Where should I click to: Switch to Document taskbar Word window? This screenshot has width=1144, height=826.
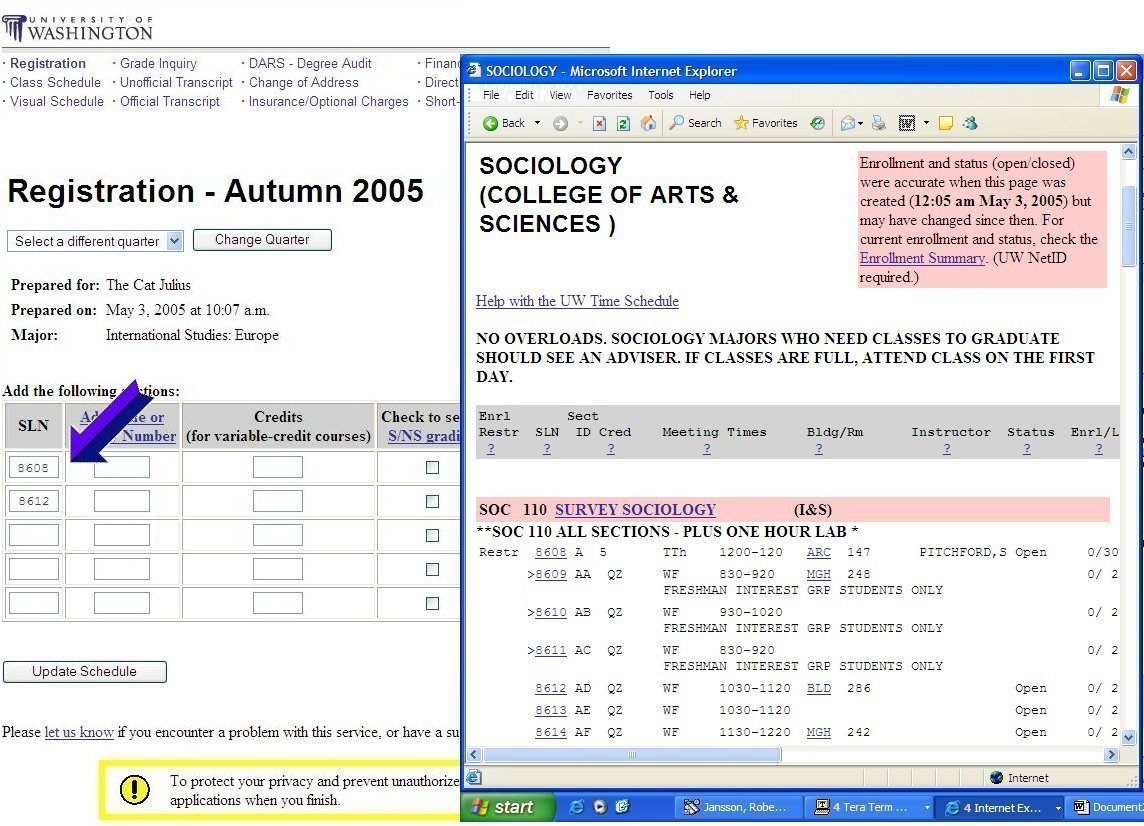(x=1107, y=807)
